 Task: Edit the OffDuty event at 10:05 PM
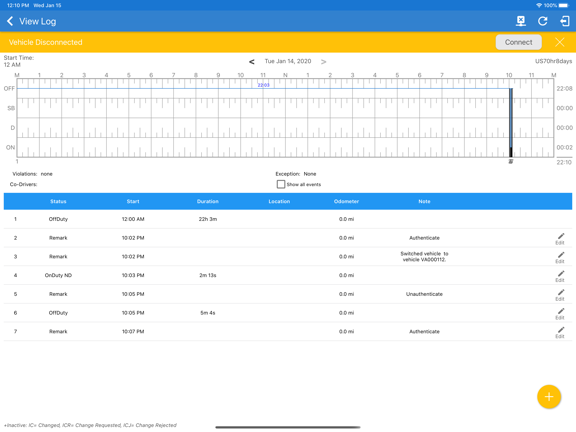pyautogui.click(x=560, y=313)
